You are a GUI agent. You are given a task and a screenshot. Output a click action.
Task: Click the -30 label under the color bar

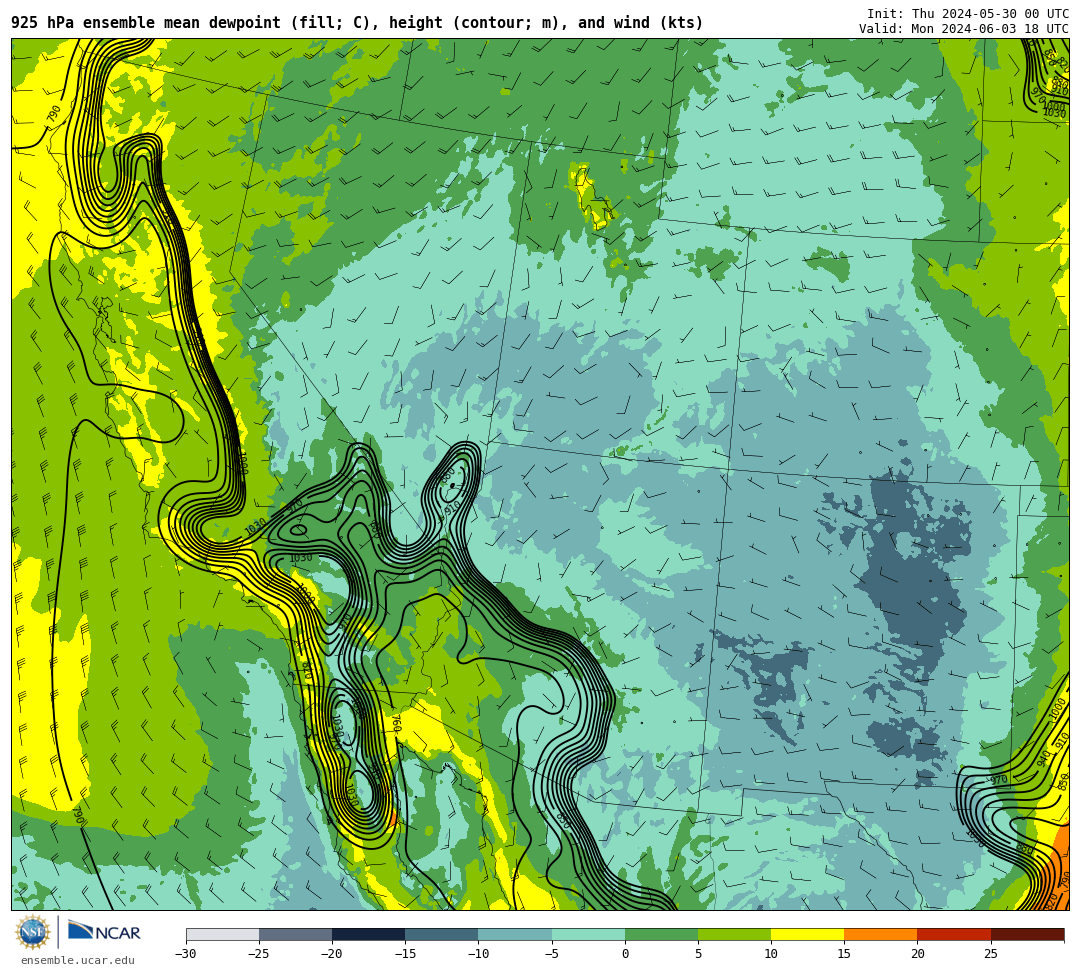click(x=186, y=954)
